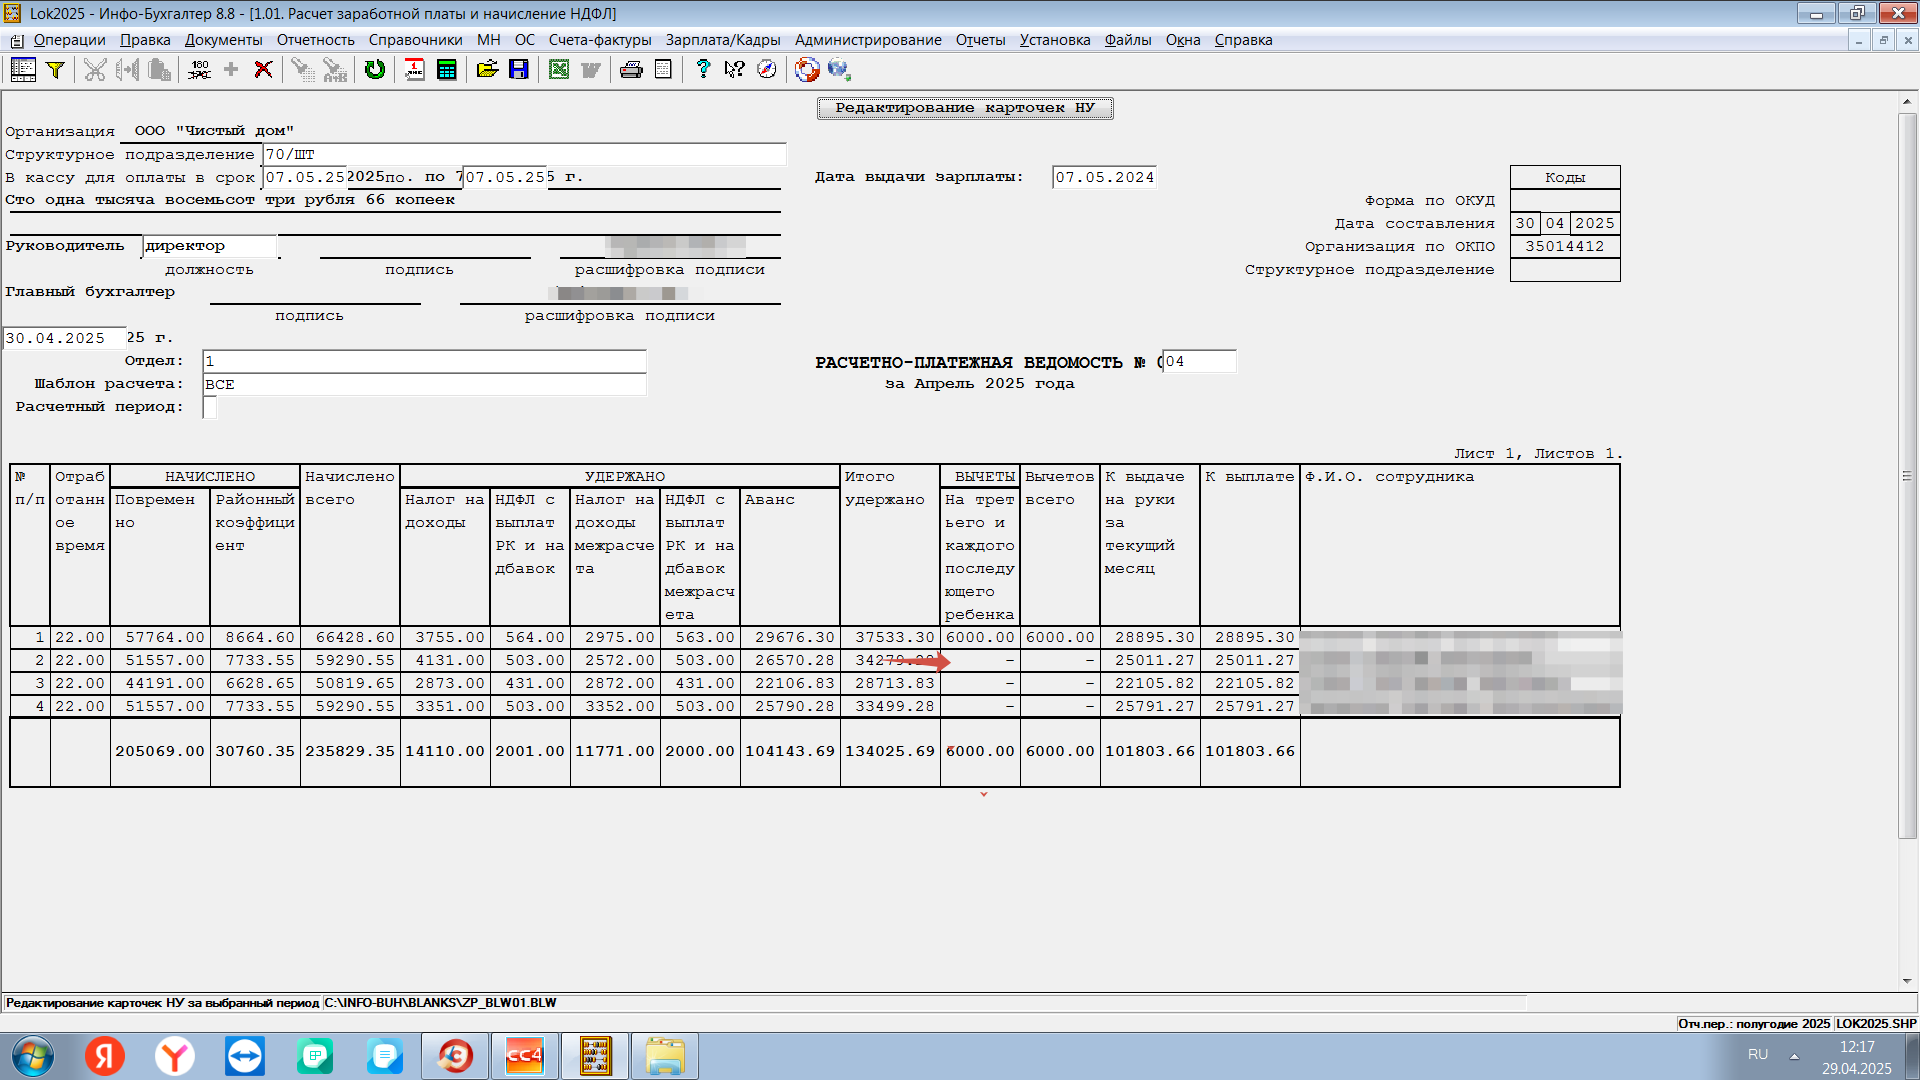Click the printer icon
The height and width of the screenshot is (1080, 1920).
pos(631,69)
